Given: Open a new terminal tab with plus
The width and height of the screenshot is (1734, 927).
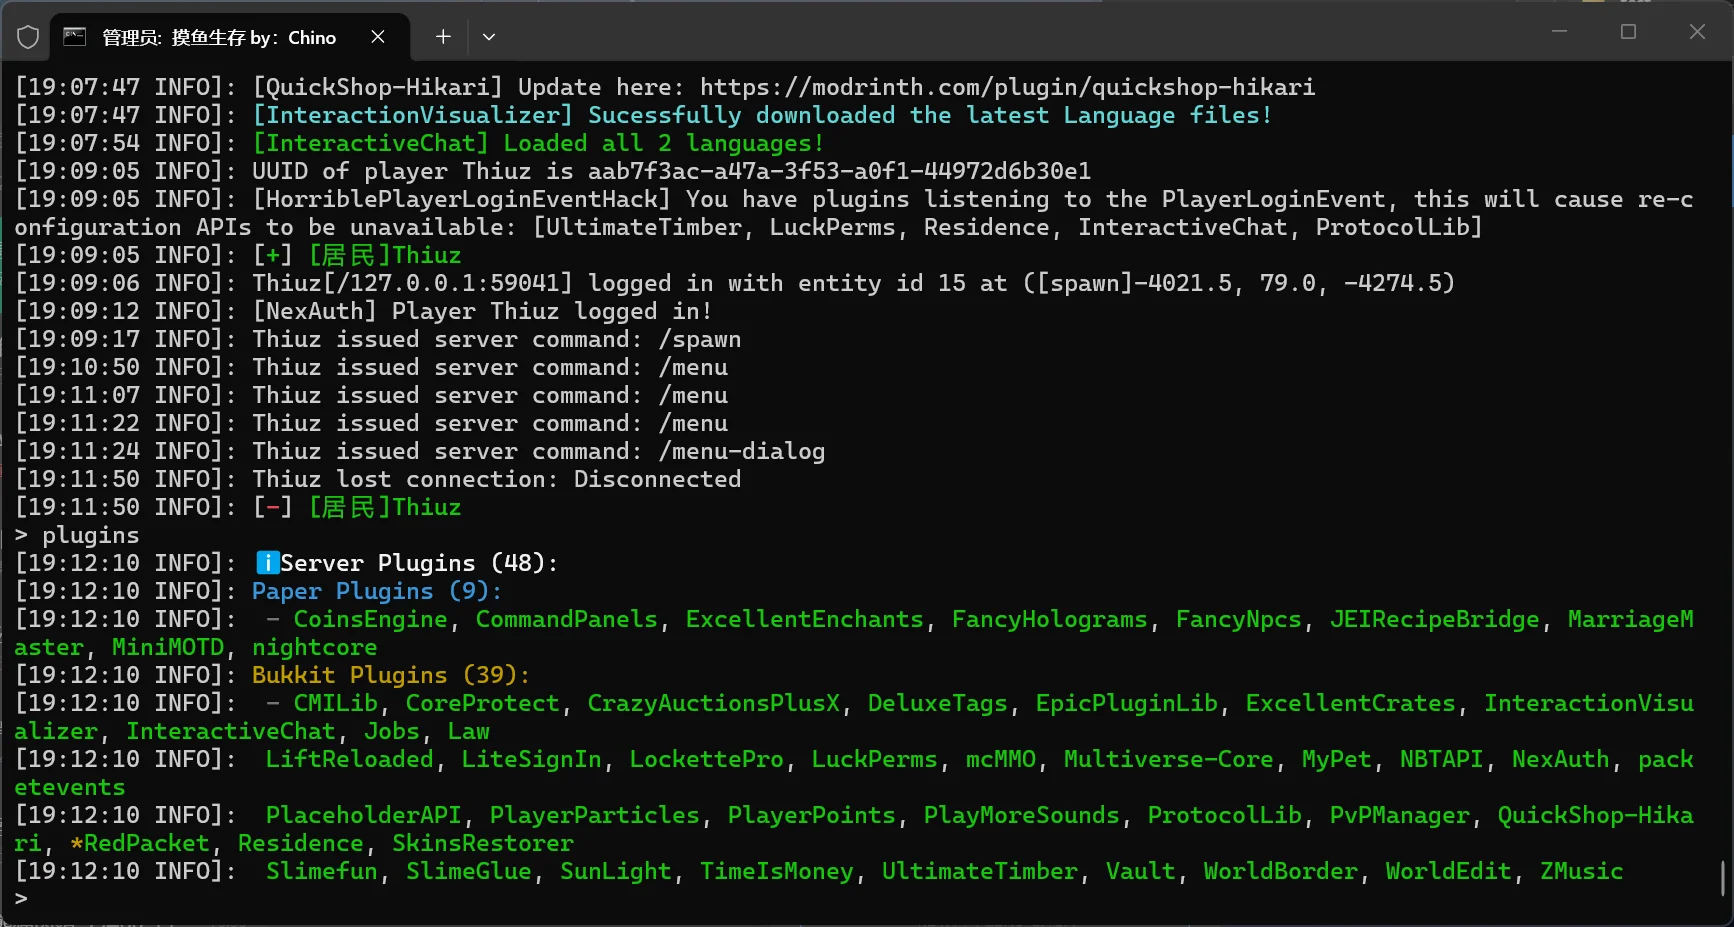Looking at the screenshot, I should (443, 37).
